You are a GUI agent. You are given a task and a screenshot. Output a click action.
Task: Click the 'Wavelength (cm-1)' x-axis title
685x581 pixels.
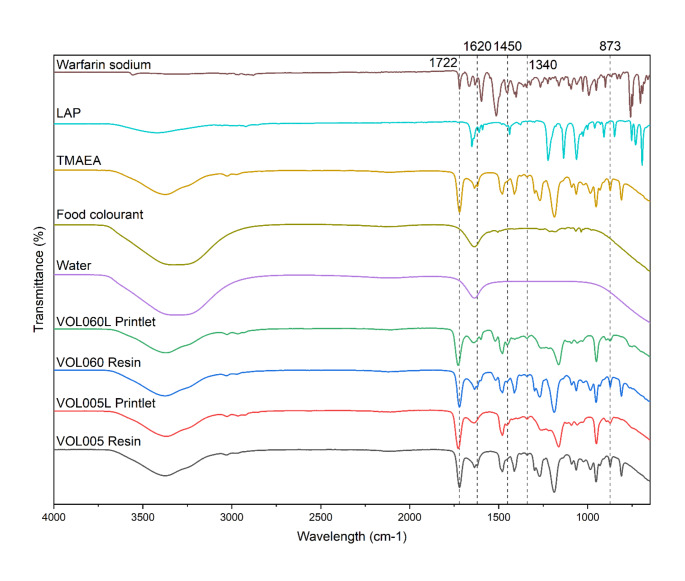click(352, 536)
